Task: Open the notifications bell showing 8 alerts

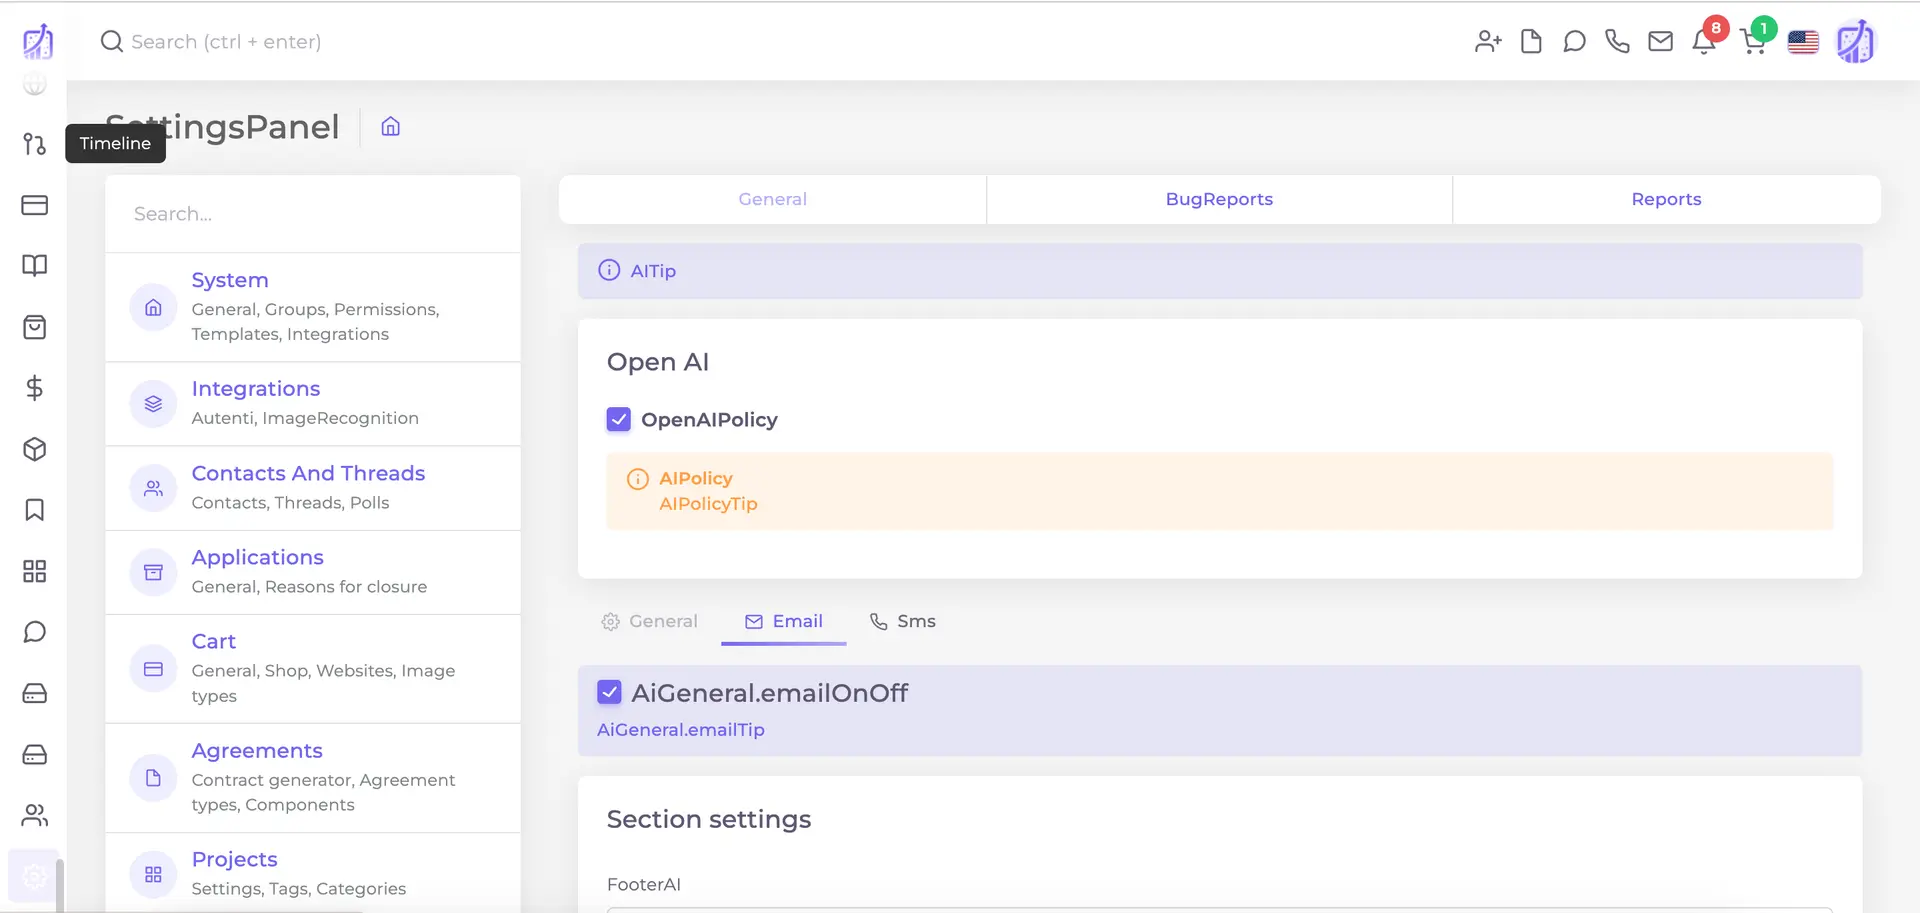Action: coord(1704,41)
